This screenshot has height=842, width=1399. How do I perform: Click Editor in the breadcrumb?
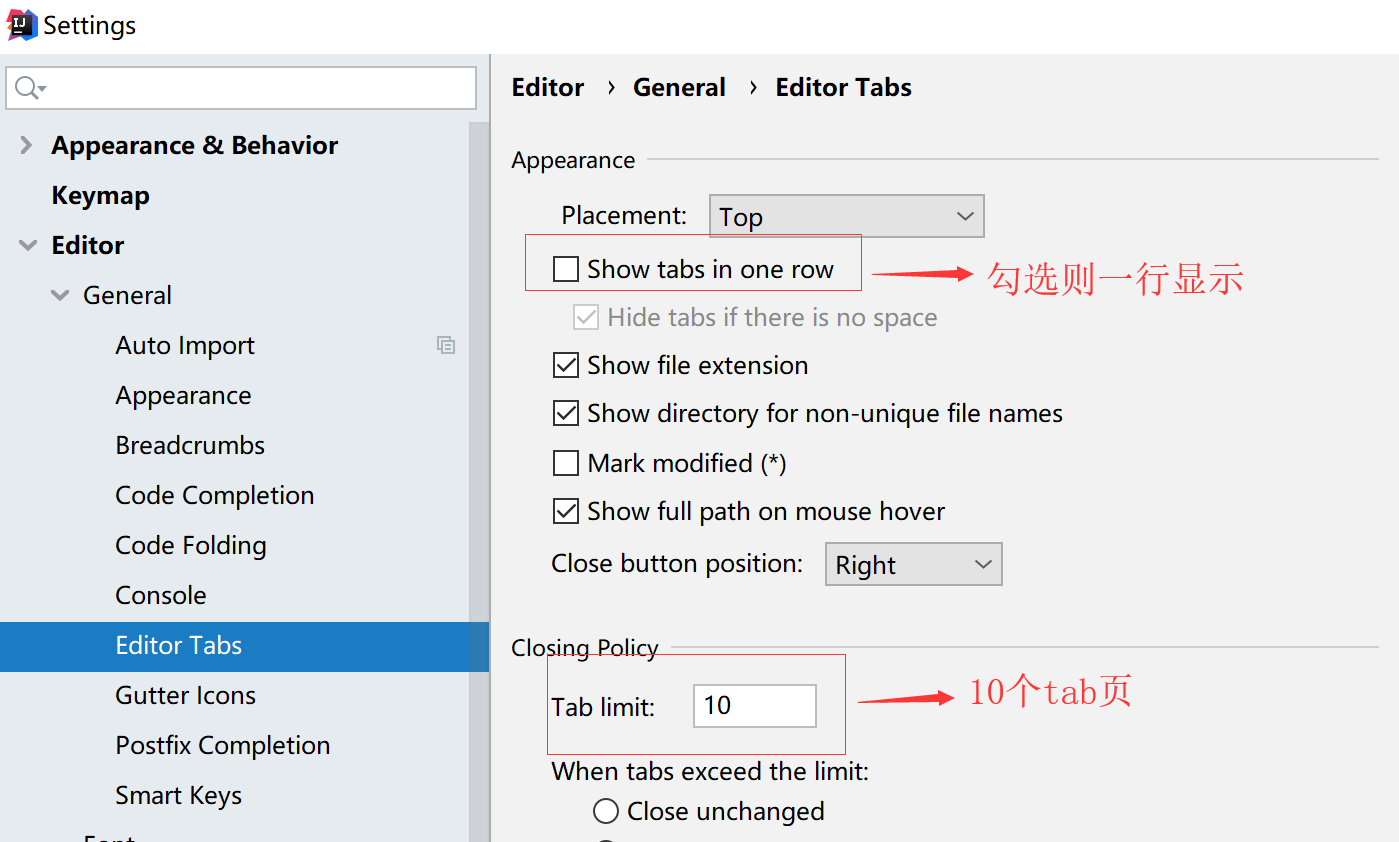(x=548, y=88)
